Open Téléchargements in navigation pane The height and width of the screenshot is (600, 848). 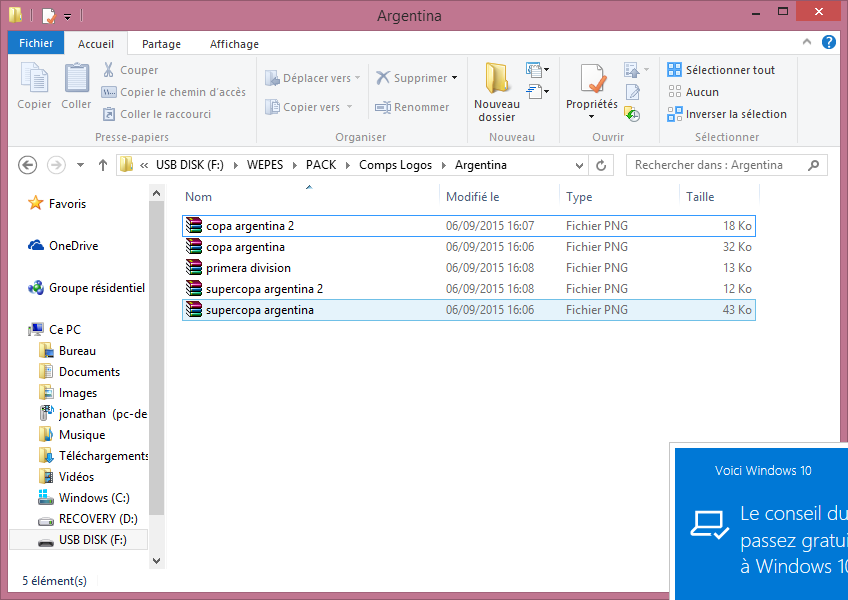pyautogui.click(x=94, y=456)
